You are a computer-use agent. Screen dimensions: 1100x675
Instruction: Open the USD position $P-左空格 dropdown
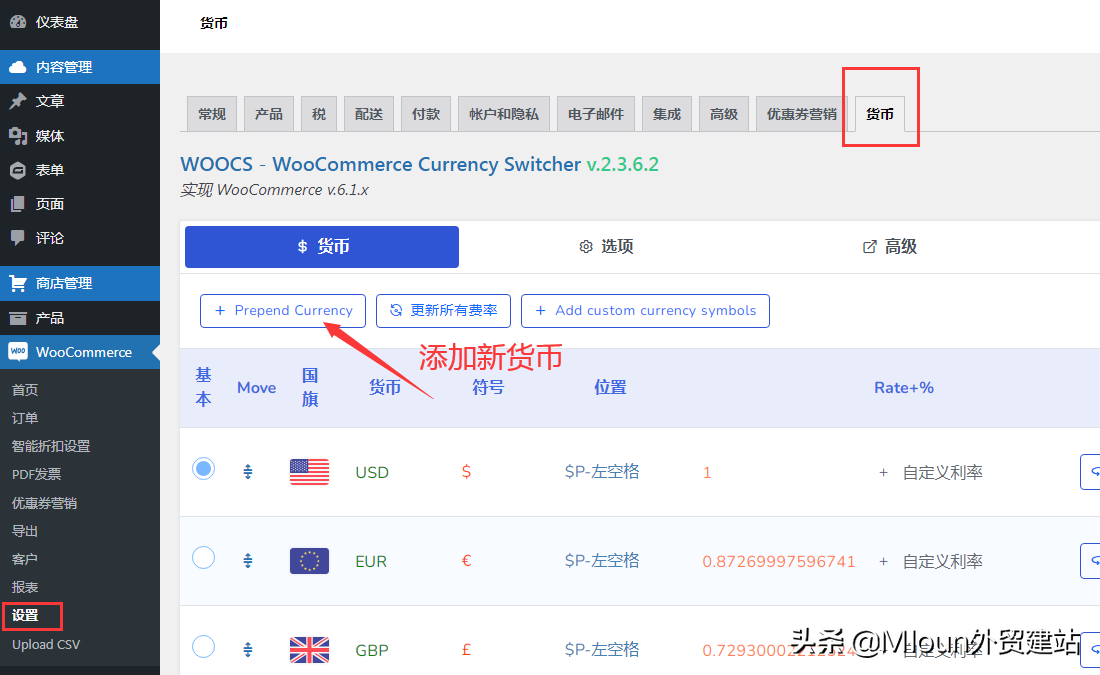coord(602,472)
